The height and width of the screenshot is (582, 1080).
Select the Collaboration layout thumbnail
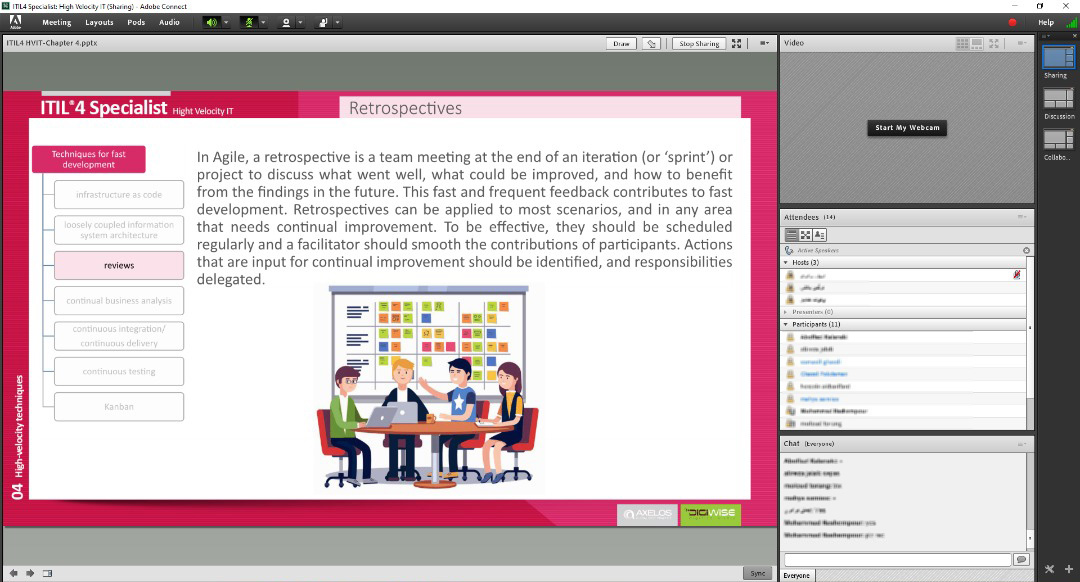[1058, 140]
